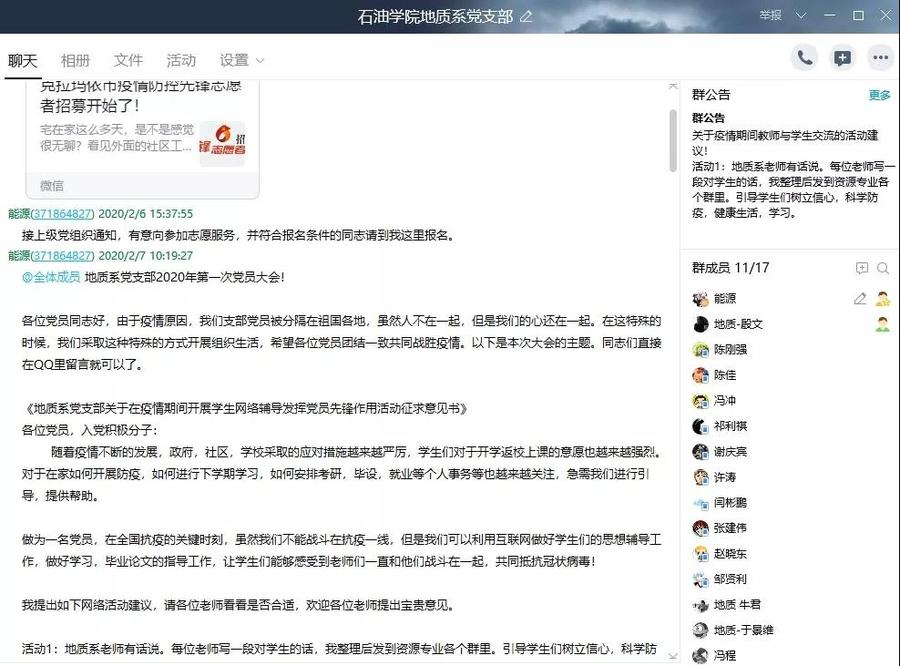Open the ellipsis more-actions icon top right

pos(879,58)
